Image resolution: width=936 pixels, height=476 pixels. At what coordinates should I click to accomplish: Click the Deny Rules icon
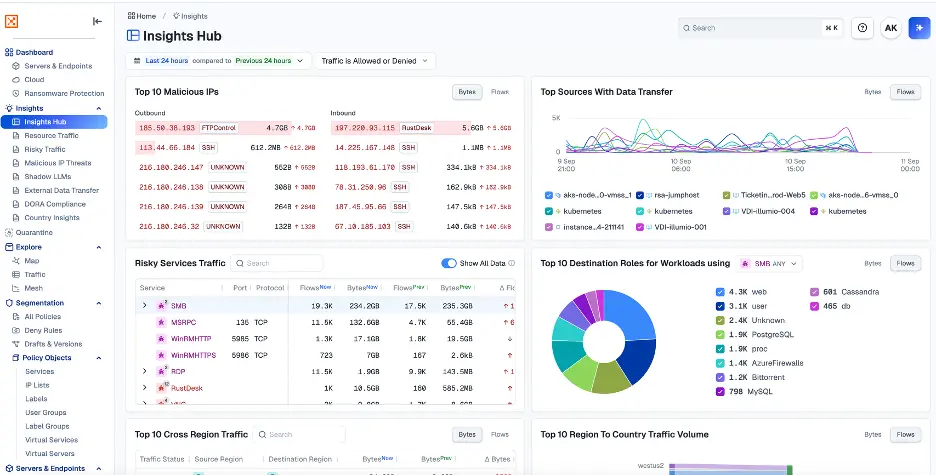click(x=16, y=330)
